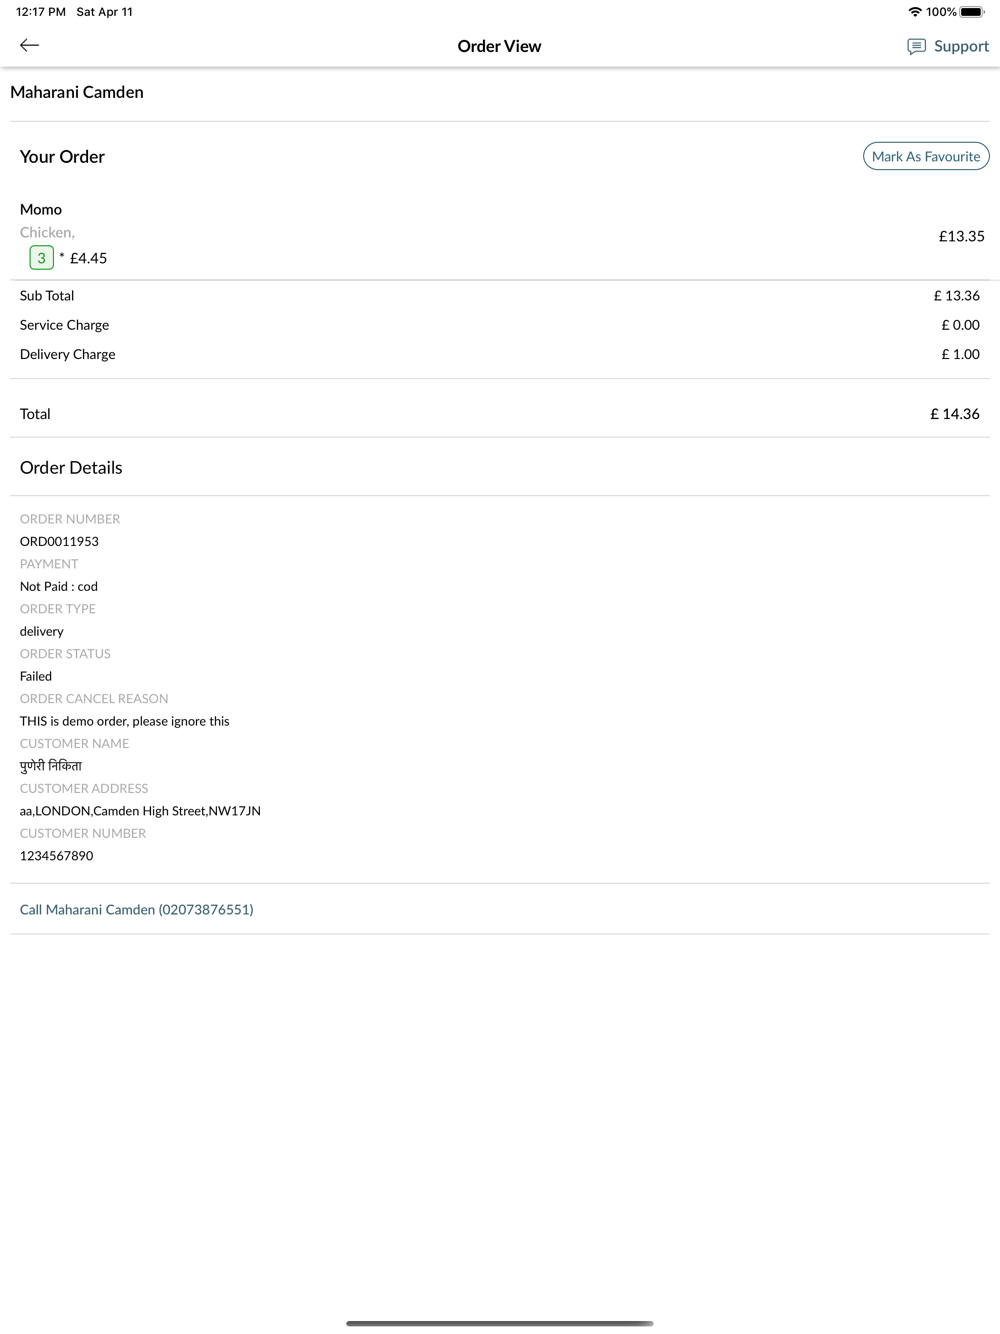
Task: Click the Wi-Fi status icon
Action: [x=914, y=12]
